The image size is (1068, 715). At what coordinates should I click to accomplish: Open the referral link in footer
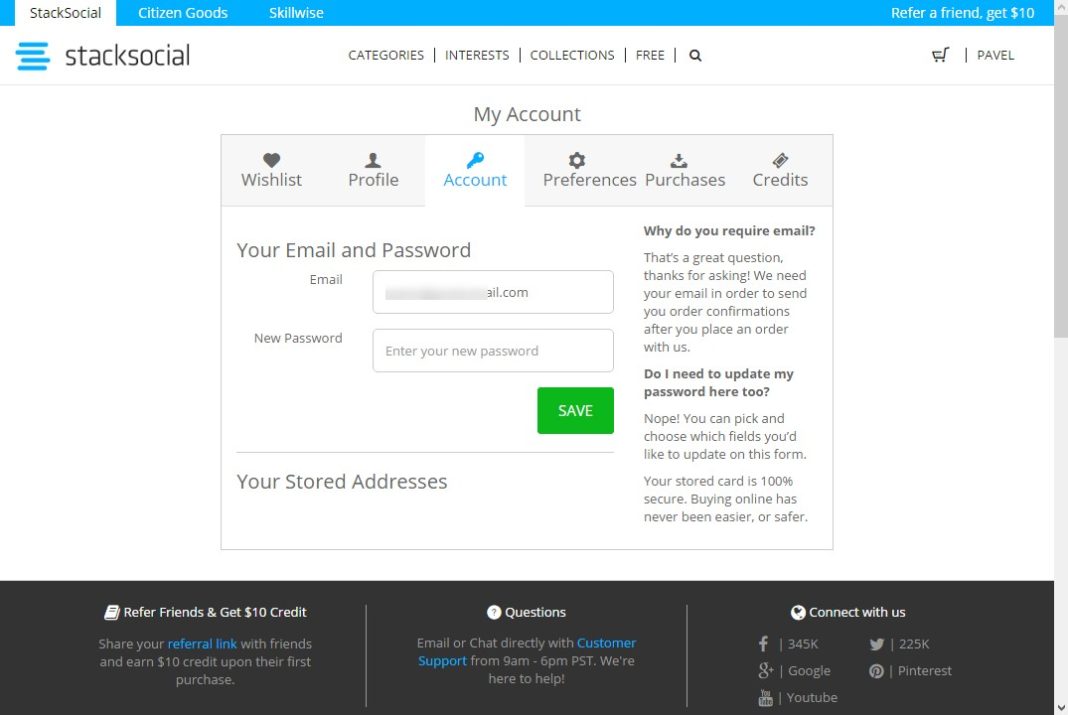(x=202, y=644)
